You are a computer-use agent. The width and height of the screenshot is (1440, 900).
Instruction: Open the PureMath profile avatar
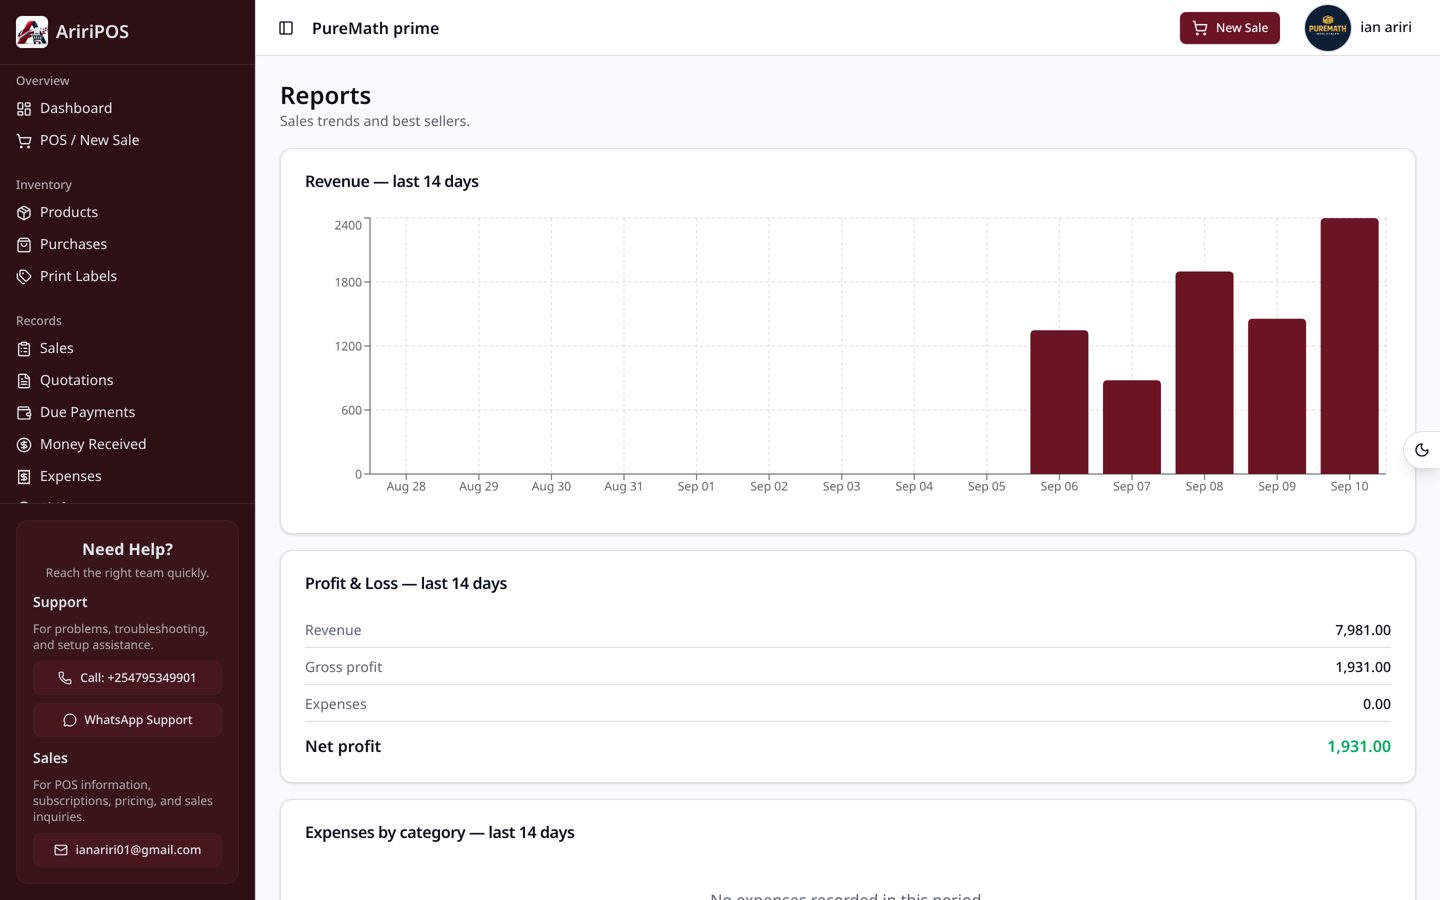1328,28
